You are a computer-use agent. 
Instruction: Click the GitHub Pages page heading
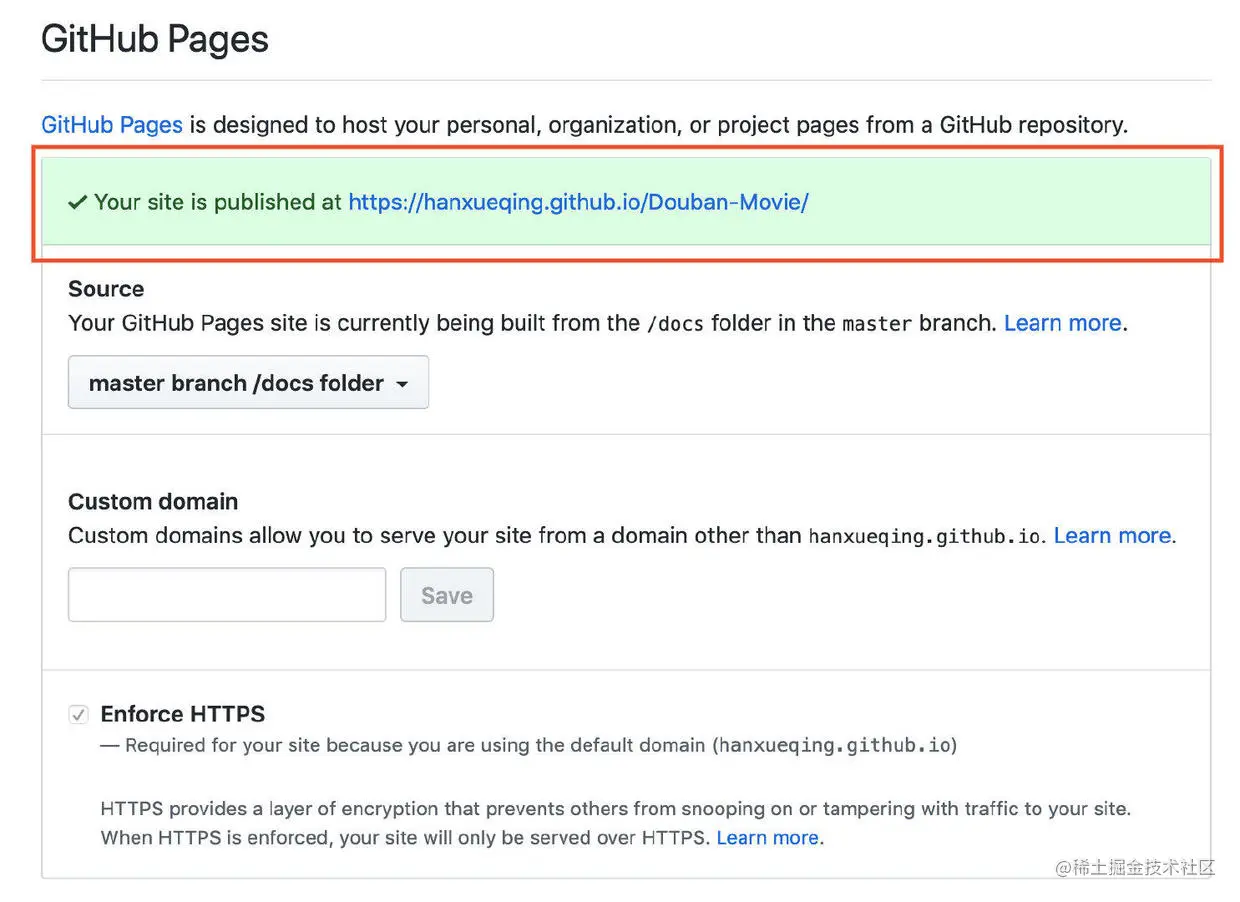[x=155, y=39]
